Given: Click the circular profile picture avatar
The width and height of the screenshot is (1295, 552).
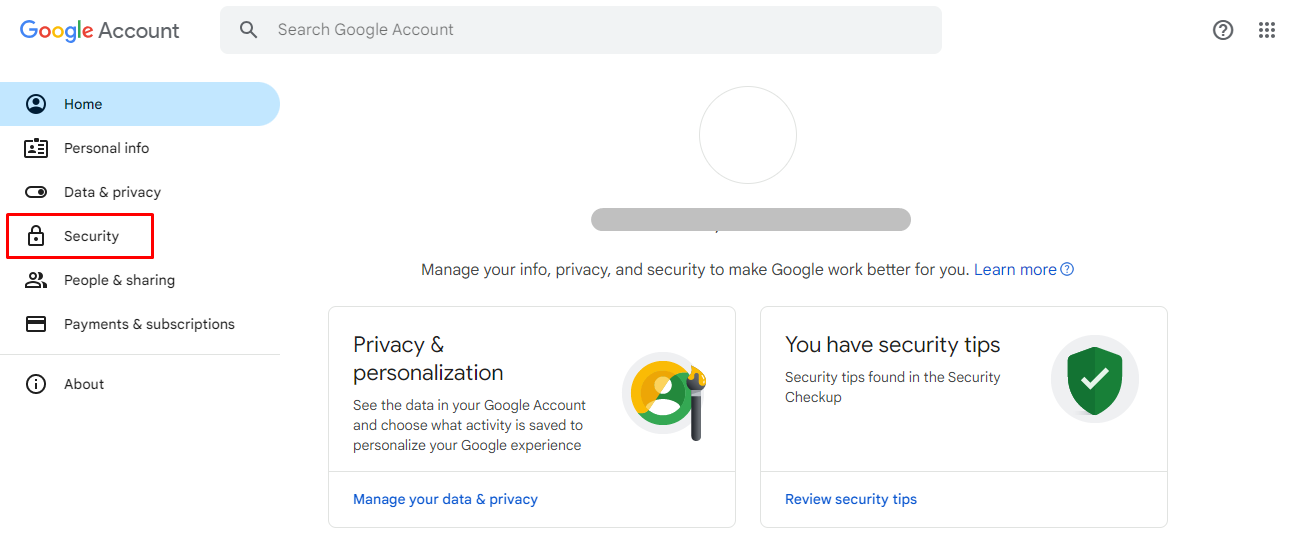Looking at the screenshot, I should 748,135.
